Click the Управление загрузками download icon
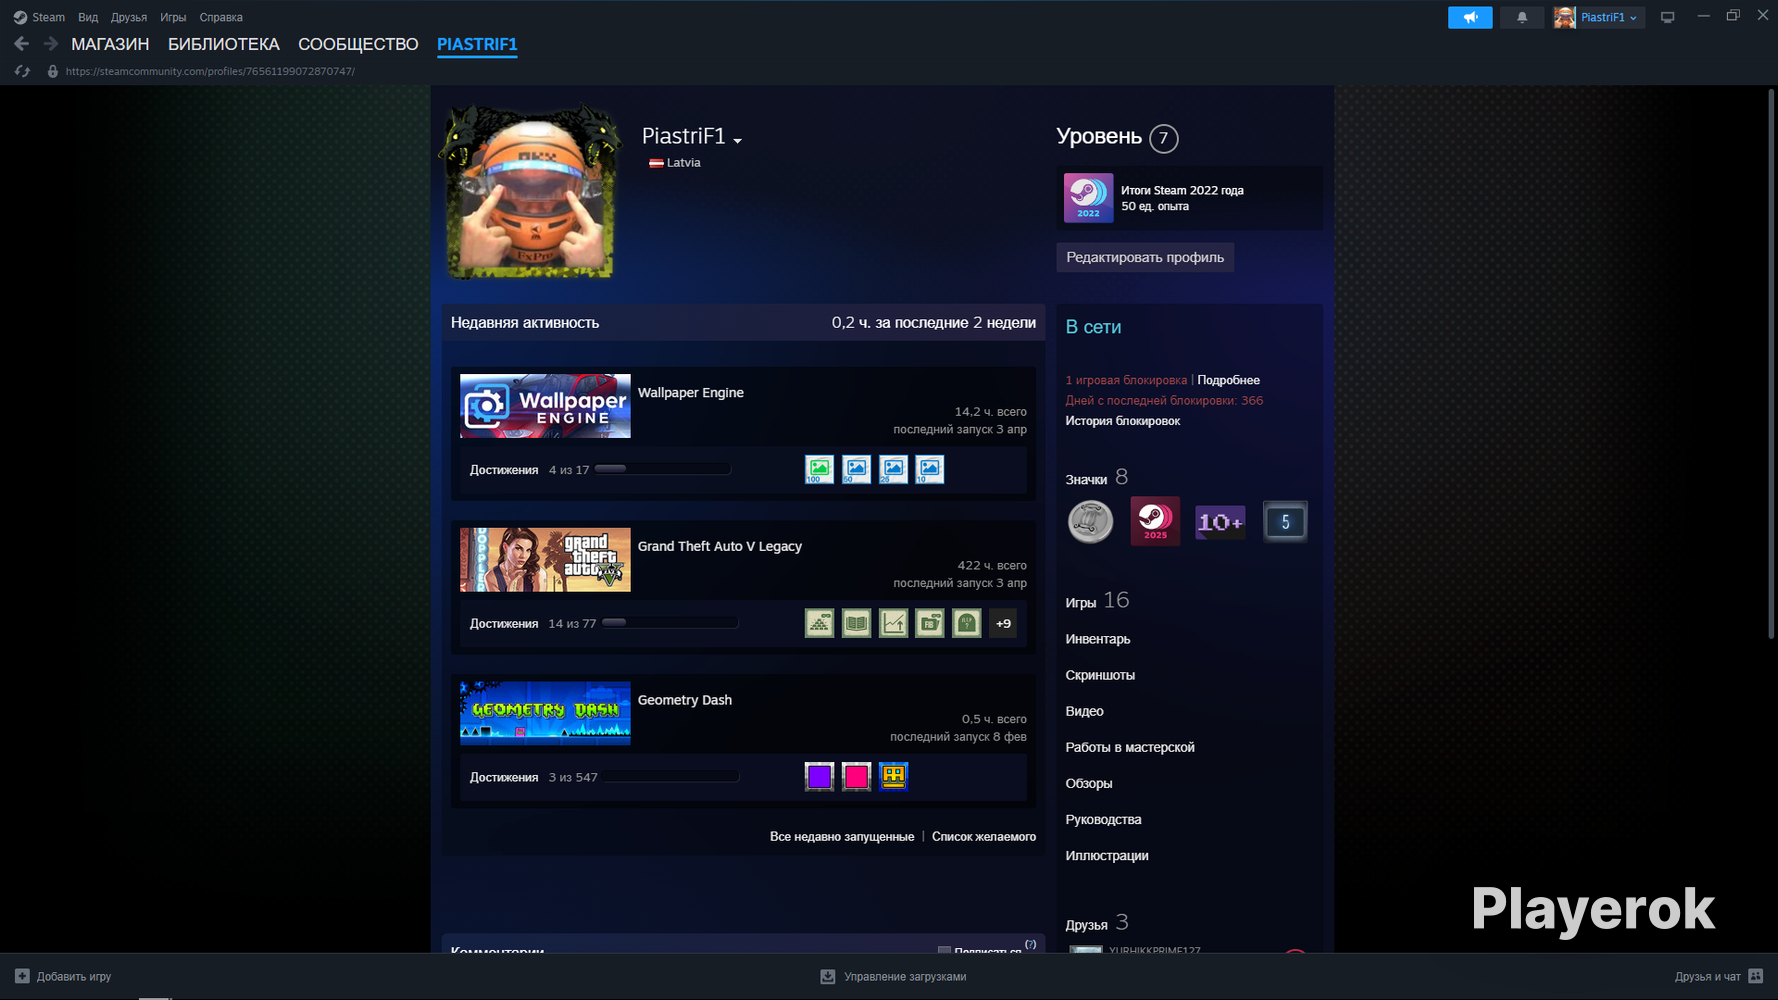The width and height of the screenshot is (1778, 1000). pos(828,976)
